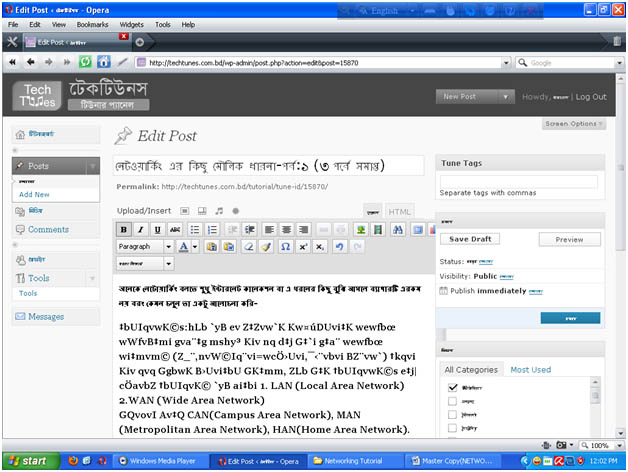Indent the paragraph using indent button

tap(250, 230)
